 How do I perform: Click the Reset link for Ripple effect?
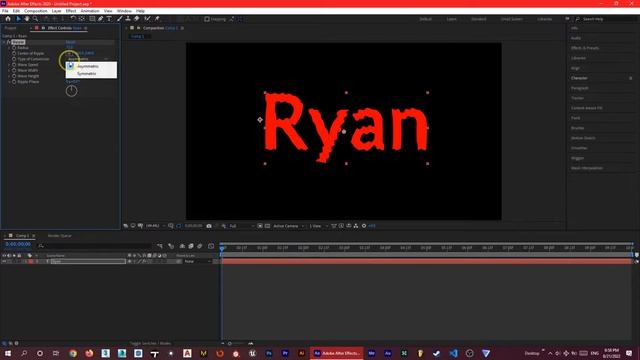point(71,42)
